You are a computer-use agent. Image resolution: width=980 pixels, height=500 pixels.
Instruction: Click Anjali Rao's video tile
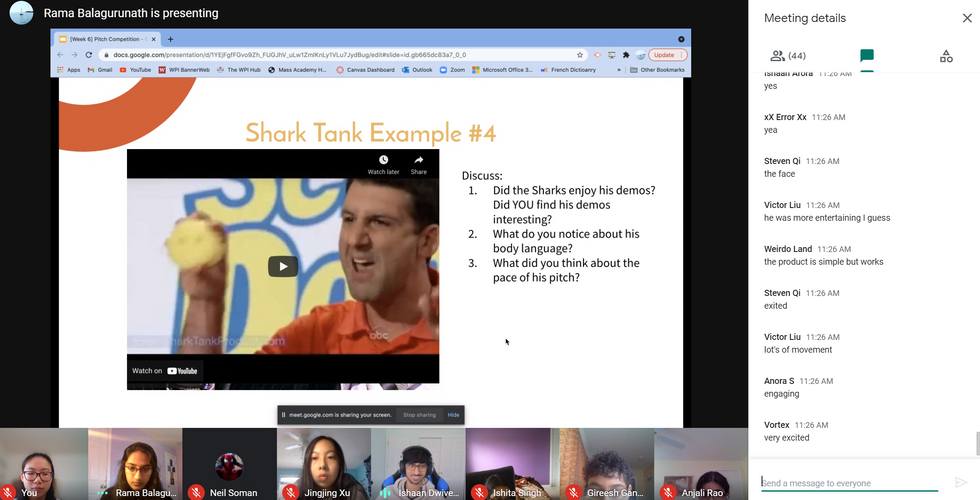(701, 464)
